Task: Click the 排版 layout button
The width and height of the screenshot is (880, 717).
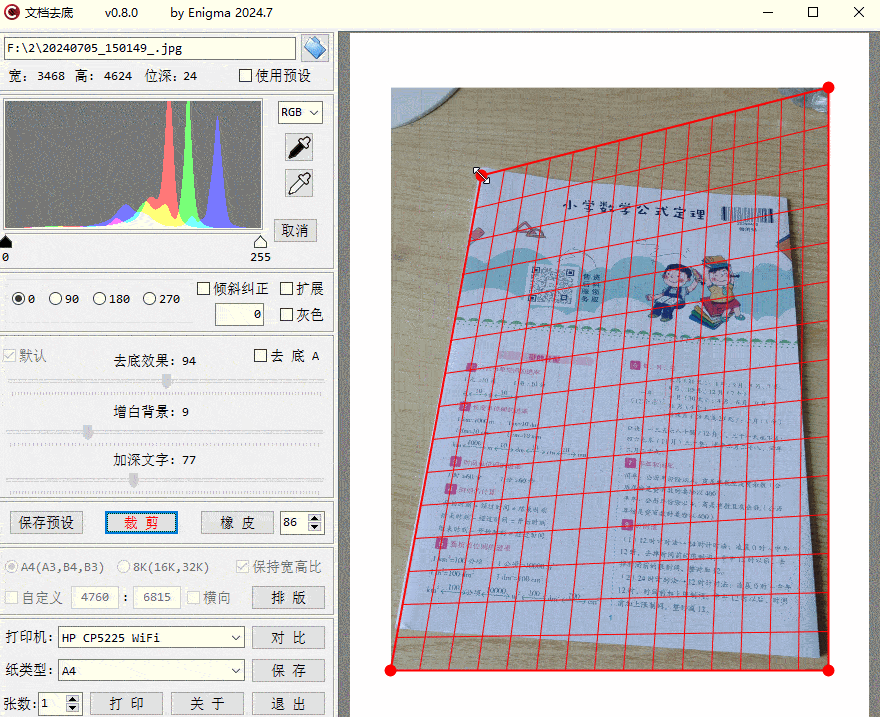Action: click(x=288, y=598)
